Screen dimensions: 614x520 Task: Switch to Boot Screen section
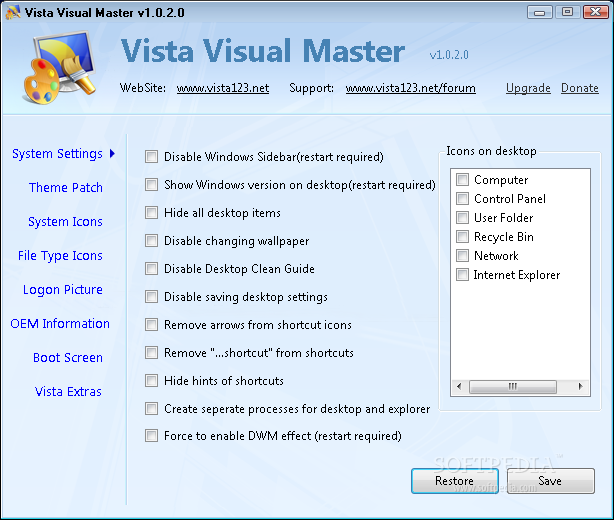pos(68,358)
